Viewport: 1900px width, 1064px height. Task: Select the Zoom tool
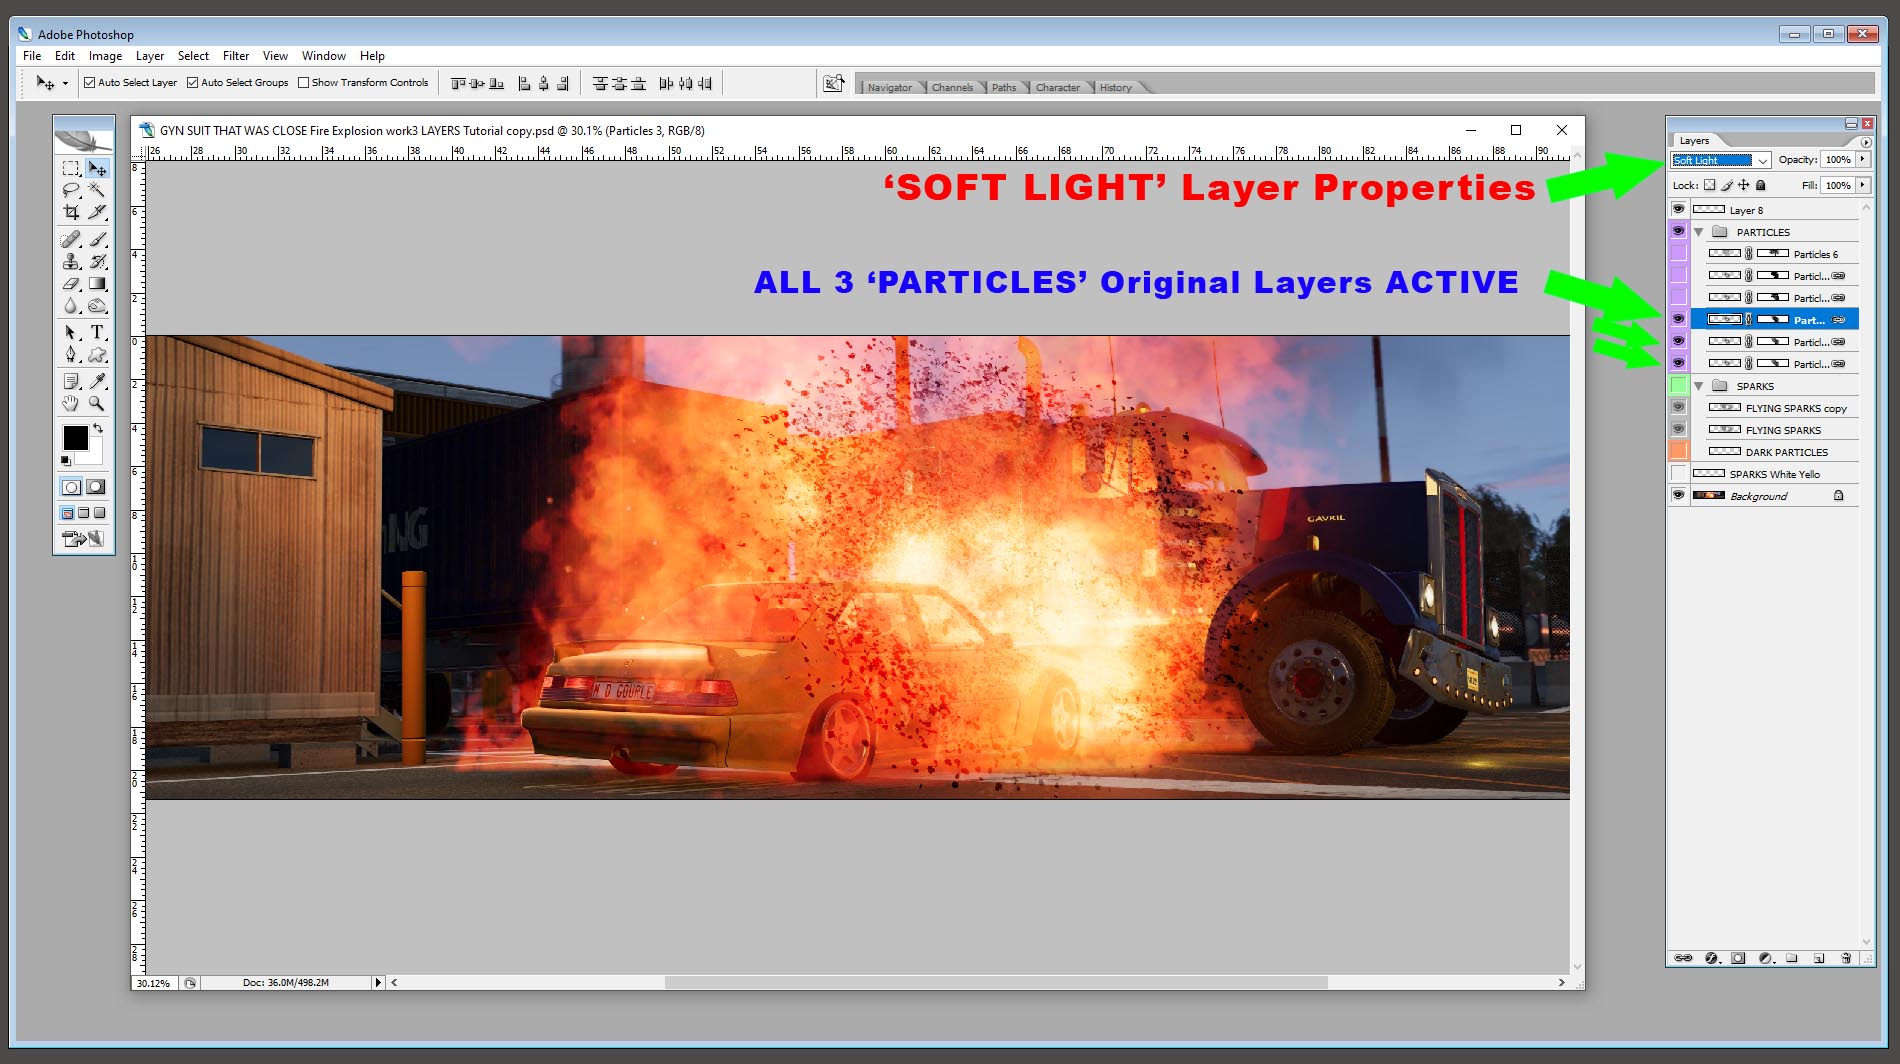[97, 403]
